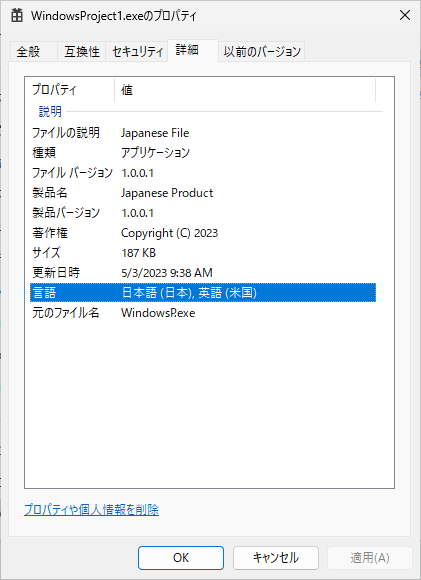Click the value 日本語 (日本), 英語 (米国)
The width and height of the screenshot is (421, 580).
pyautogui.click(x=189, y=293)
